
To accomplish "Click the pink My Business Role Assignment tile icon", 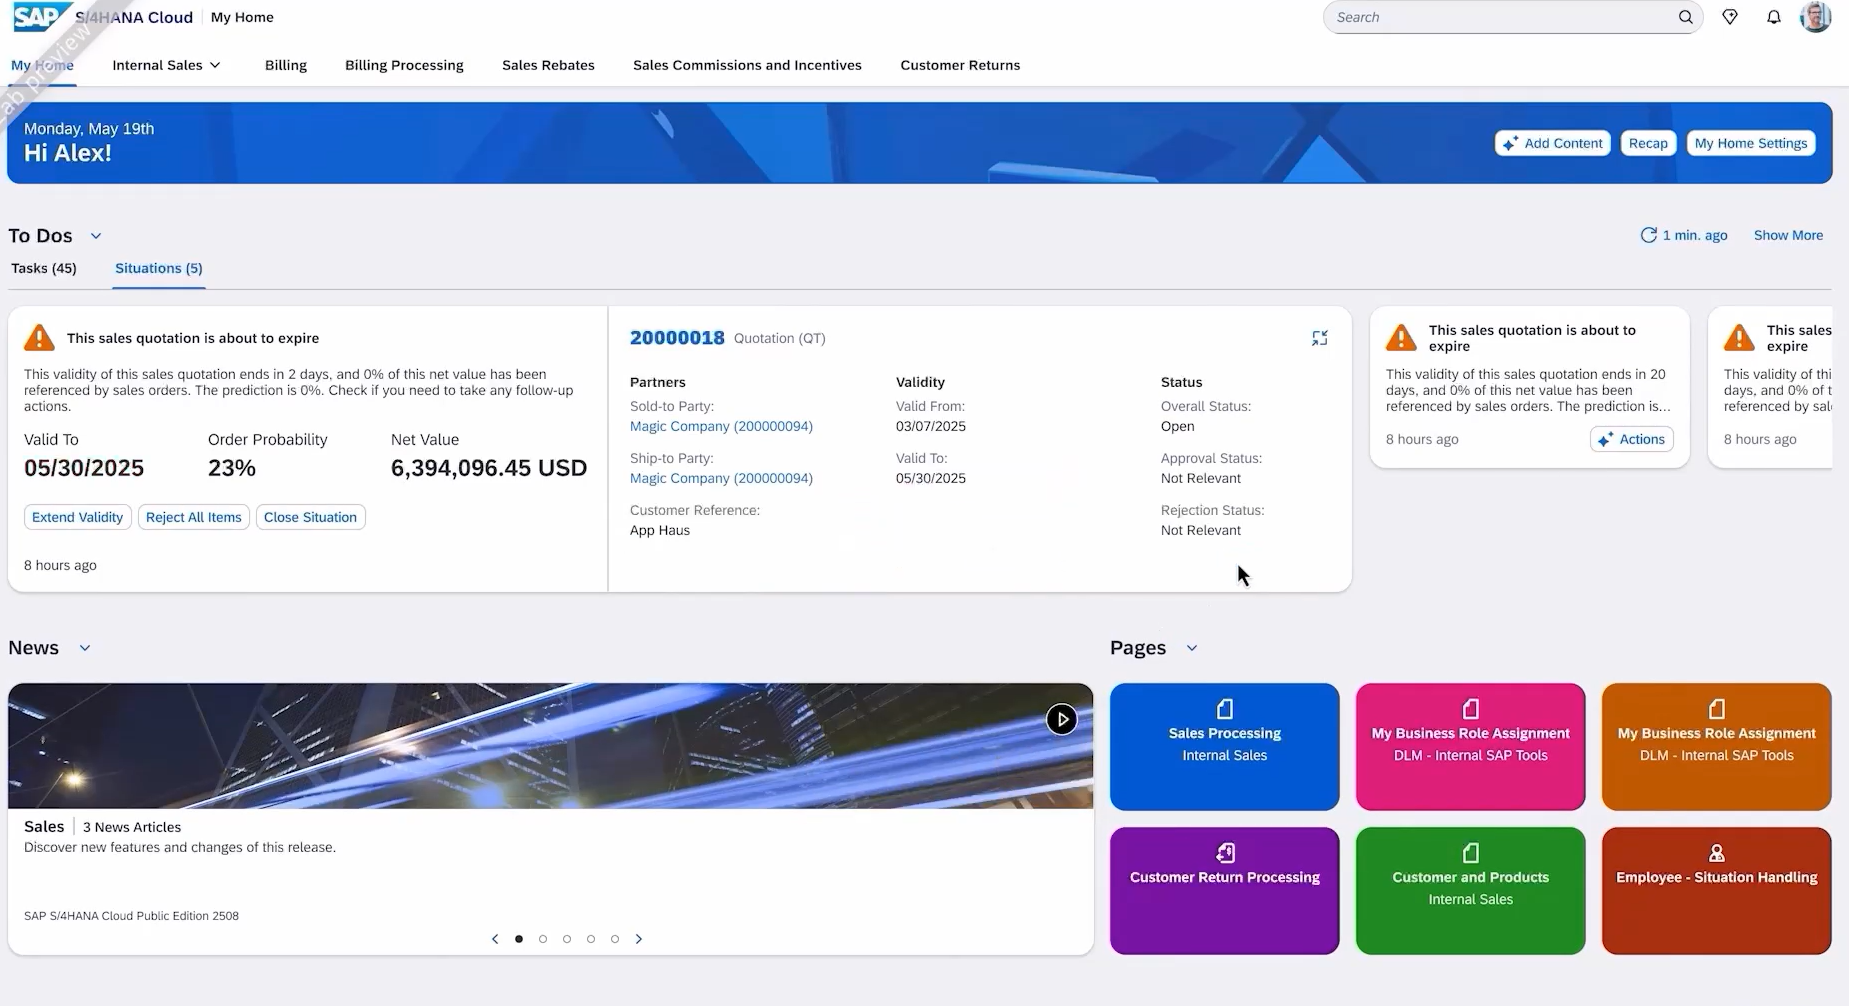I will point(1471,709).
